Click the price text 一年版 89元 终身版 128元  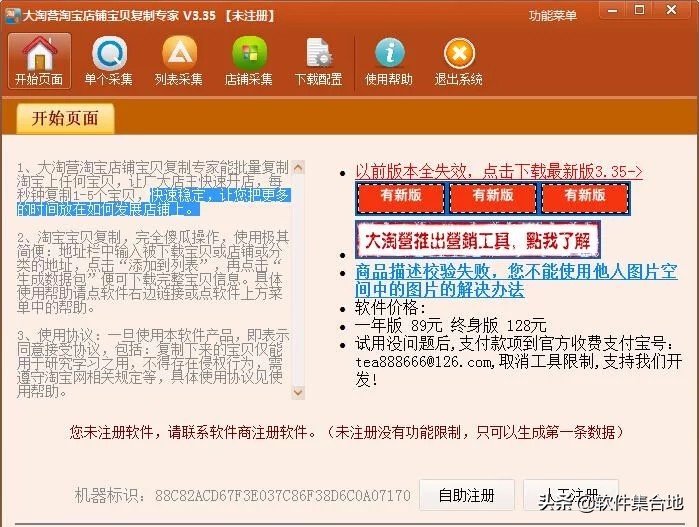click(x=451, y=325)
